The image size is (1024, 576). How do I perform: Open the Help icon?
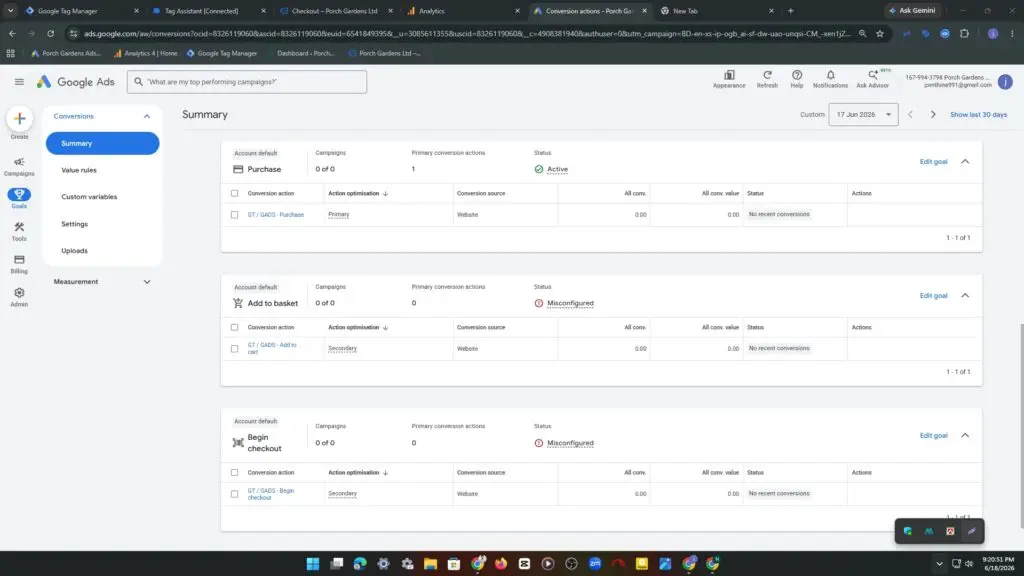pos(796,79)
